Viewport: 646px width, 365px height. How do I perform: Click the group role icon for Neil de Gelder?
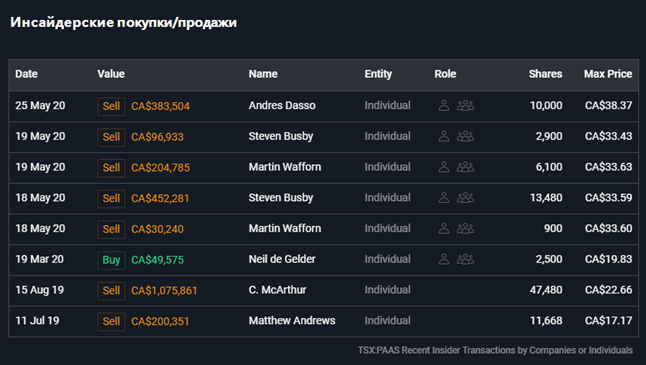[x=466, y=259]
